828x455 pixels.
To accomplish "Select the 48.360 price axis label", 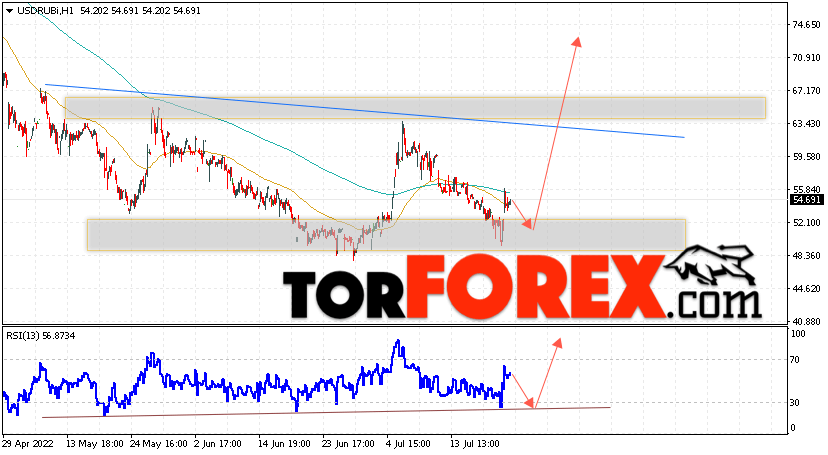I will click(x=806, y=255).
